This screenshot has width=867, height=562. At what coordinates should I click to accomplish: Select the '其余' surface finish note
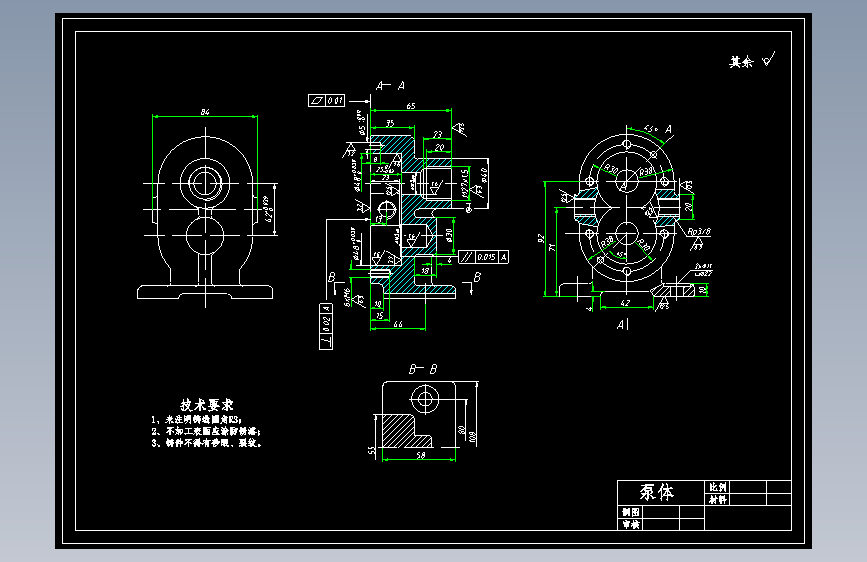click(741, 62)
